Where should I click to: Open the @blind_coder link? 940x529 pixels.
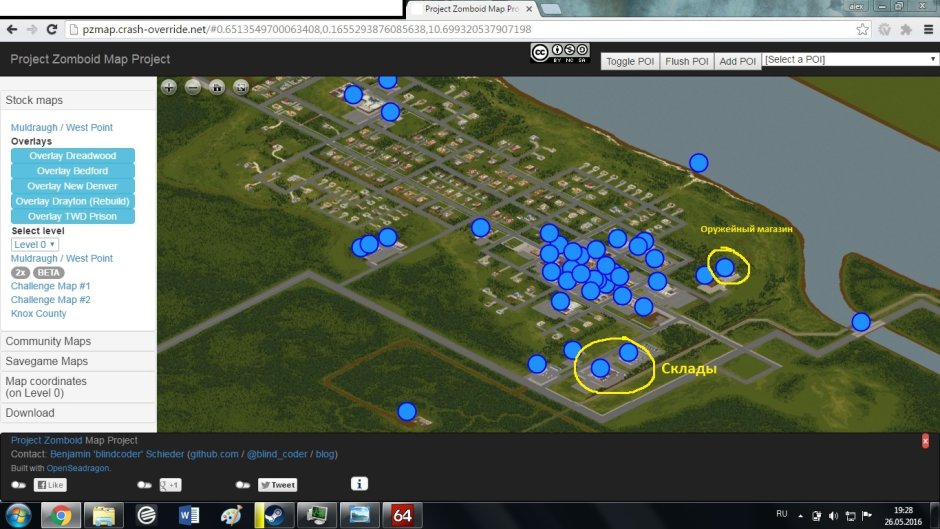[277, 454]
